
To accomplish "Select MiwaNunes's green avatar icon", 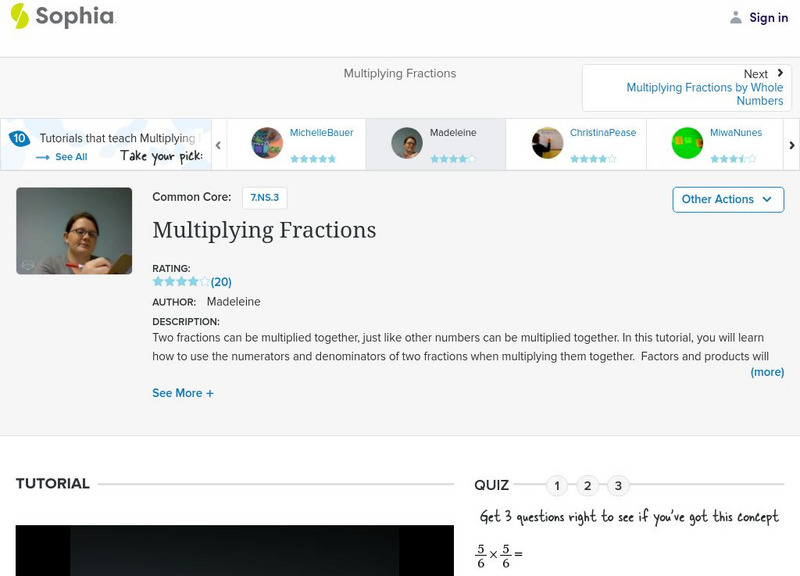I will point(687,143).
